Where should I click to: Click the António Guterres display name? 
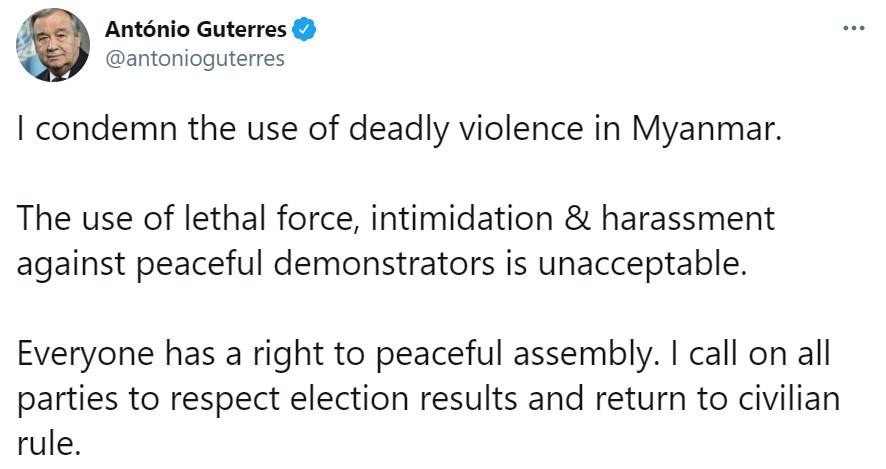tap(195, 30)
